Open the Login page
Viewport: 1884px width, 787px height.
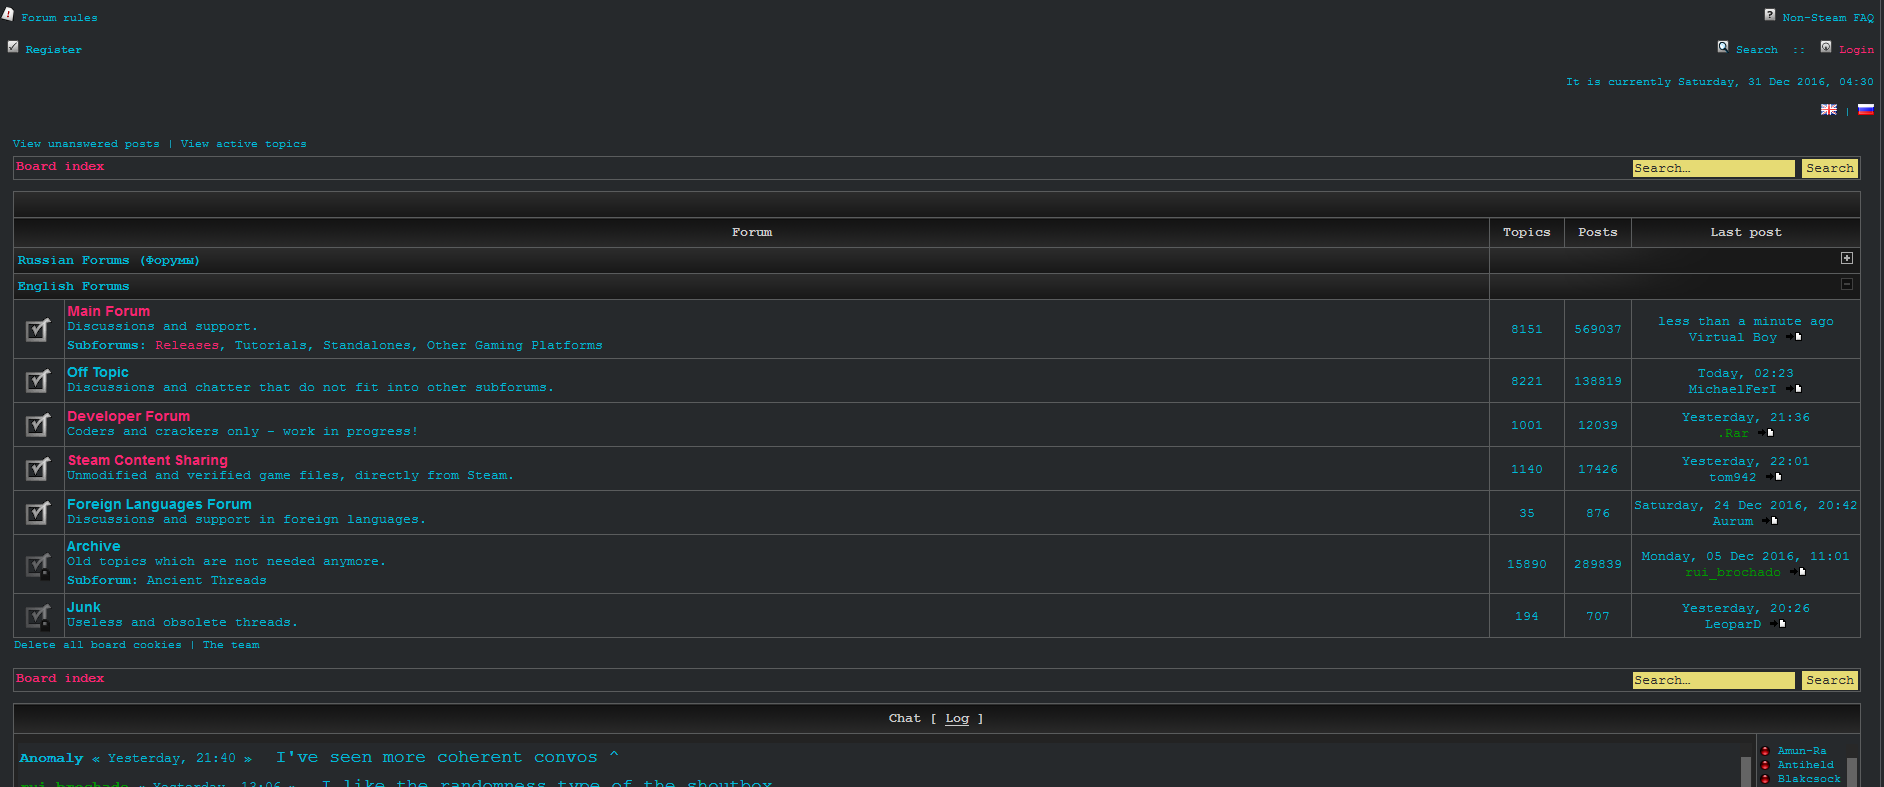point(1856,50)
